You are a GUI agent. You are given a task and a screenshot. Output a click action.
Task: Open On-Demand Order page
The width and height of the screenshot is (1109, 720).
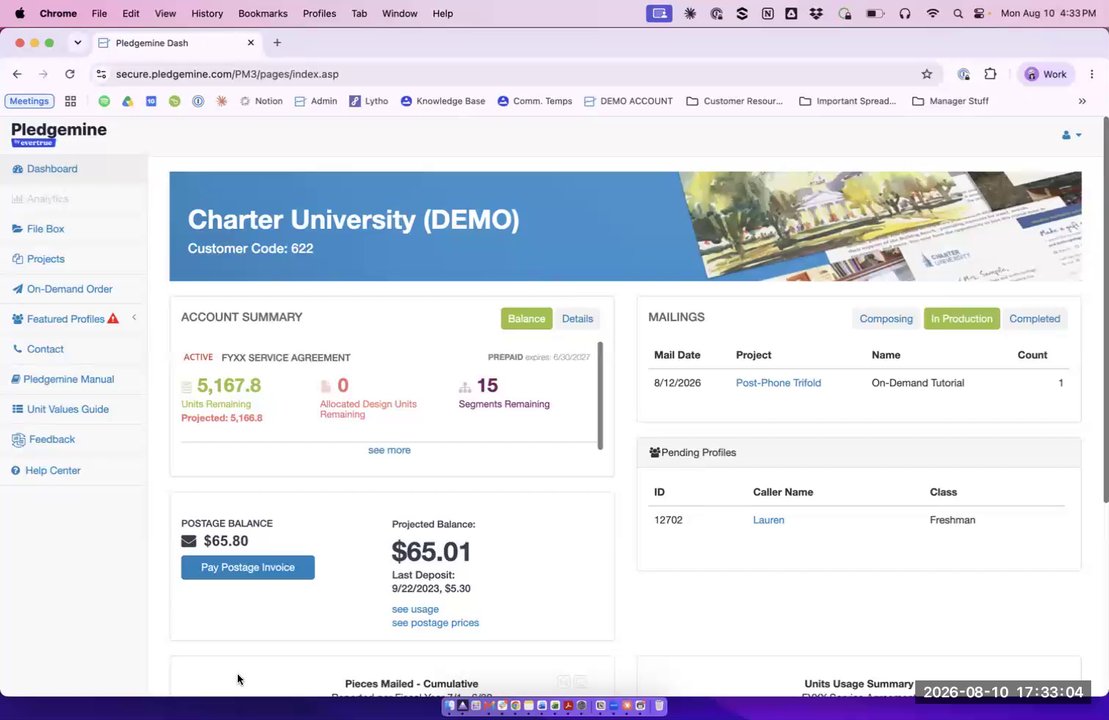tap(62, 289)
